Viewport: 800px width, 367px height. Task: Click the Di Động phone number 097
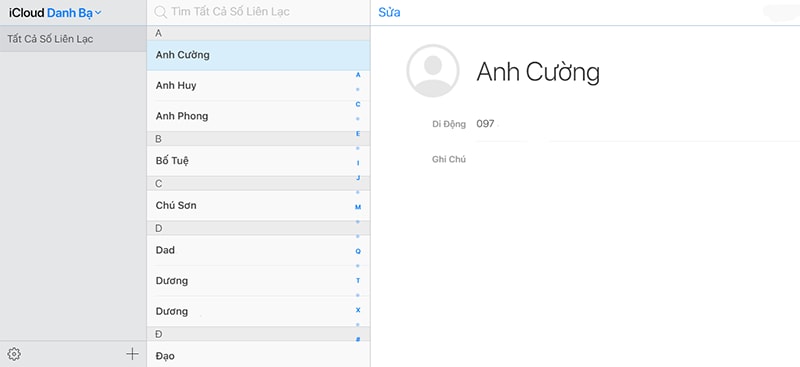pyautogui.click(x=485, y=124)
